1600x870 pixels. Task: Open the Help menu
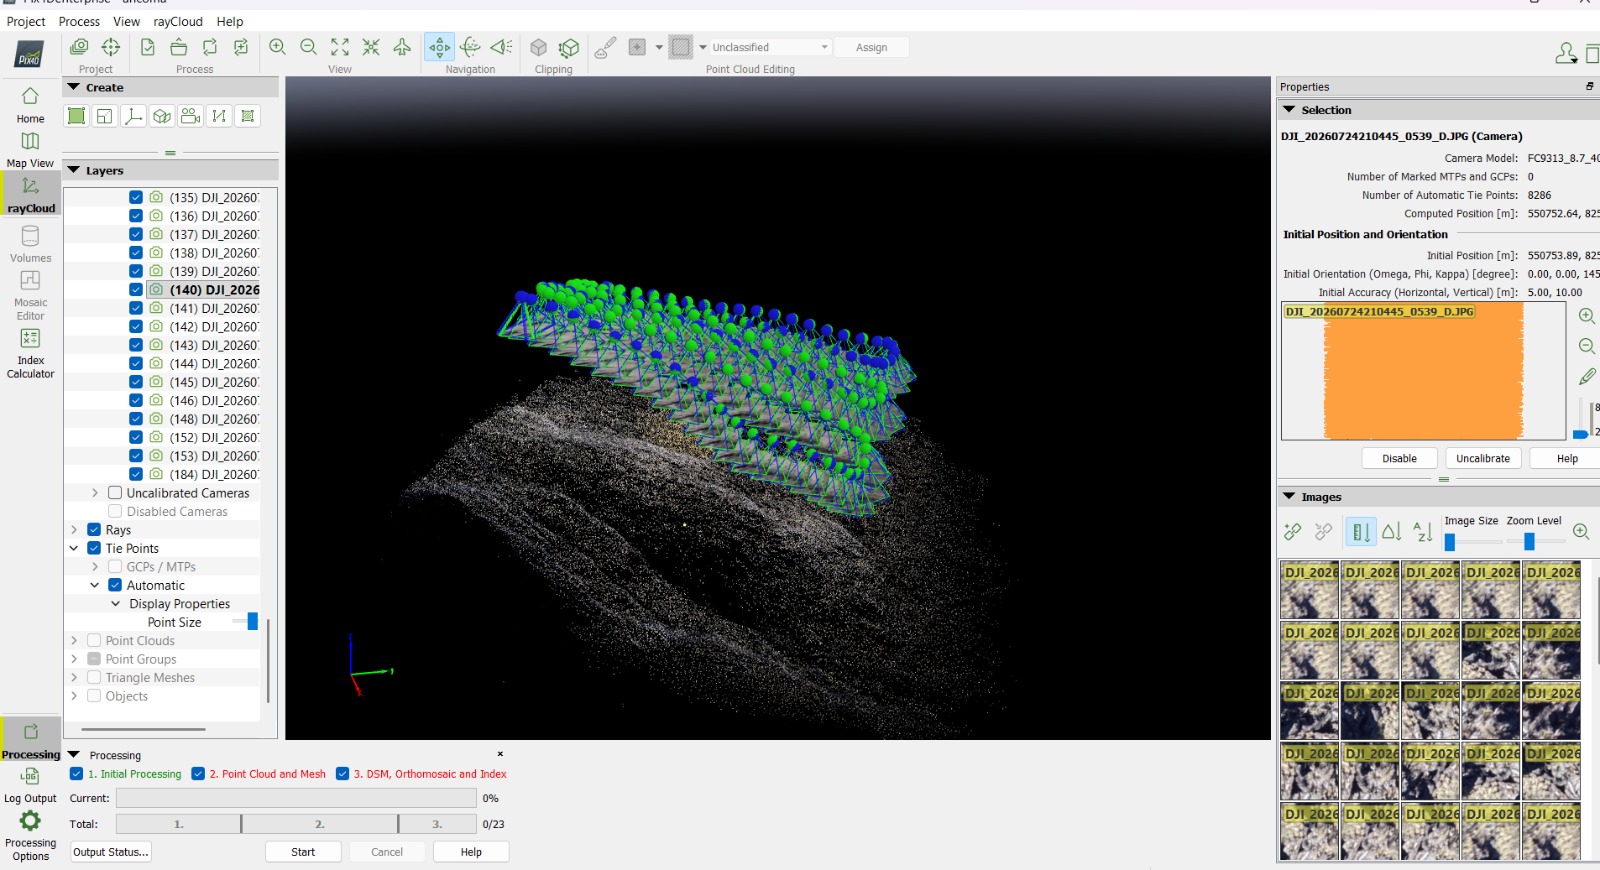[x=230, y=21]
